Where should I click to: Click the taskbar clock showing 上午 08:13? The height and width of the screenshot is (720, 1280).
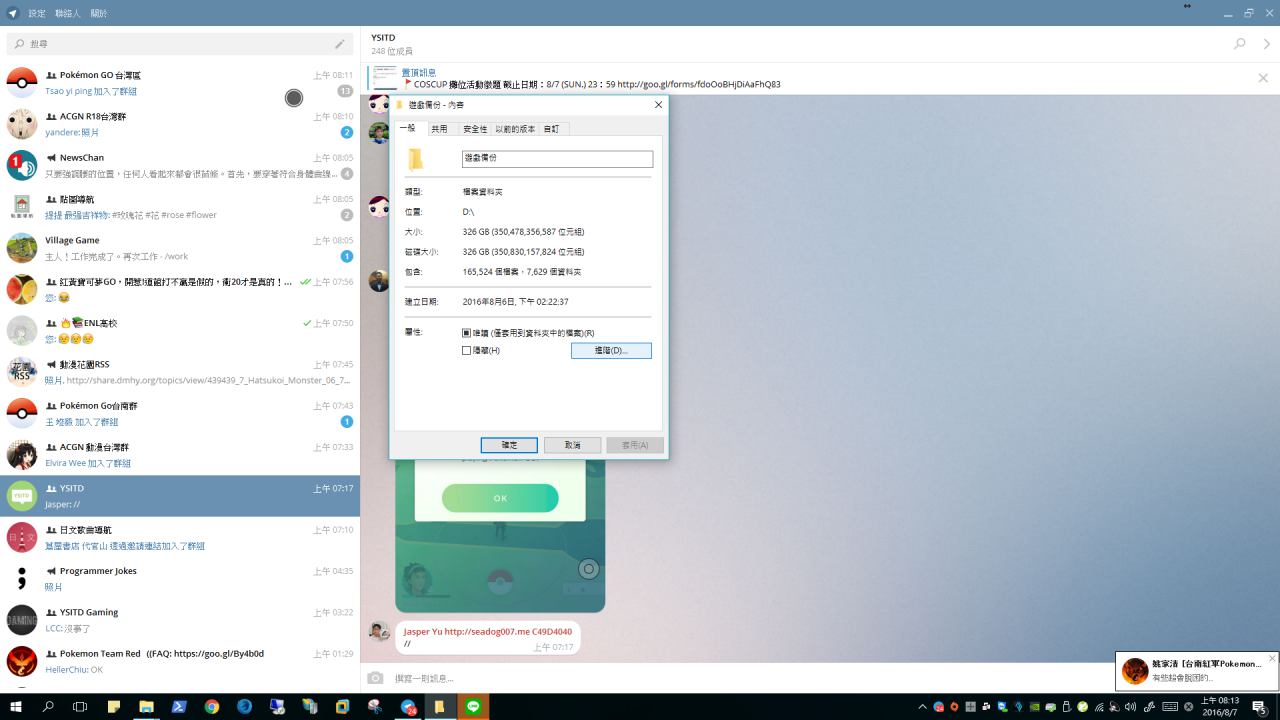pyautogui.click(x=1220, y=707)
